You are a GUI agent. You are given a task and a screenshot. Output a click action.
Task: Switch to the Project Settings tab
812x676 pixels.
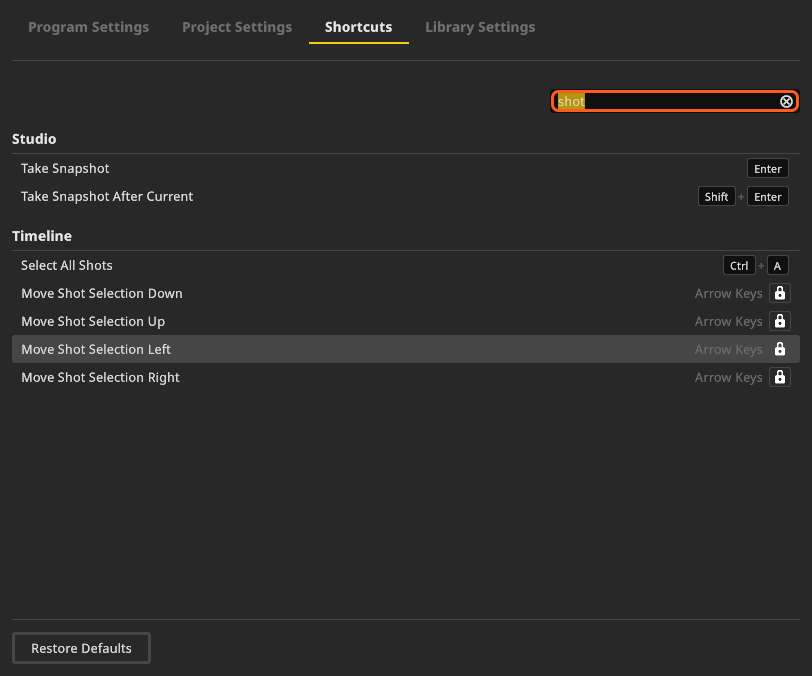(237, 27)
